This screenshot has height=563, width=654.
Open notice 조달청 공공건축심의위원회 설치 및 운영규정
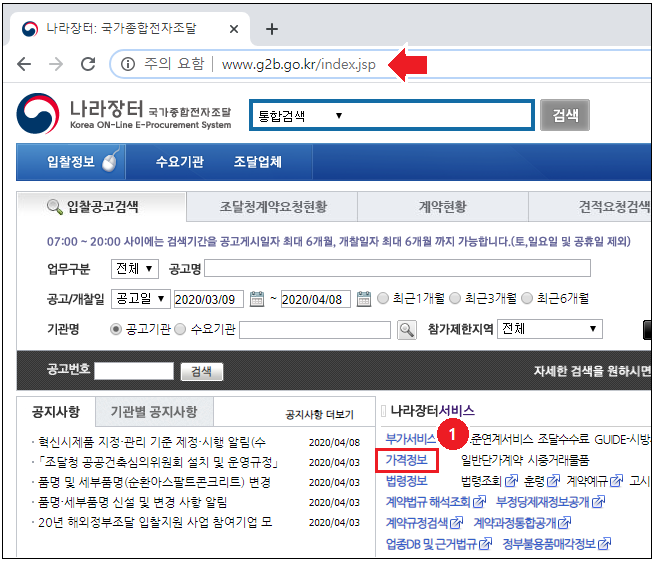pyautogui.click(x=158, y=462)
